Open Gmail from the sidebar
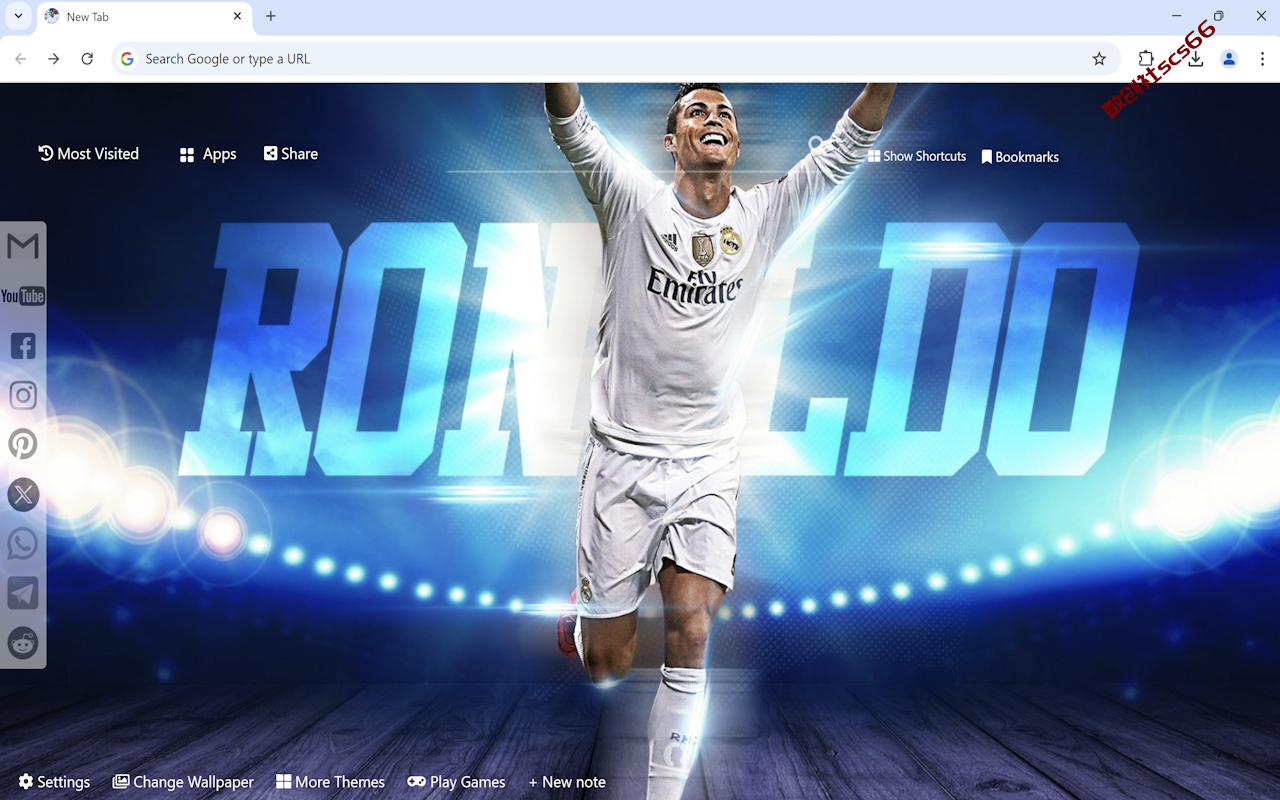 coord(23,246)
